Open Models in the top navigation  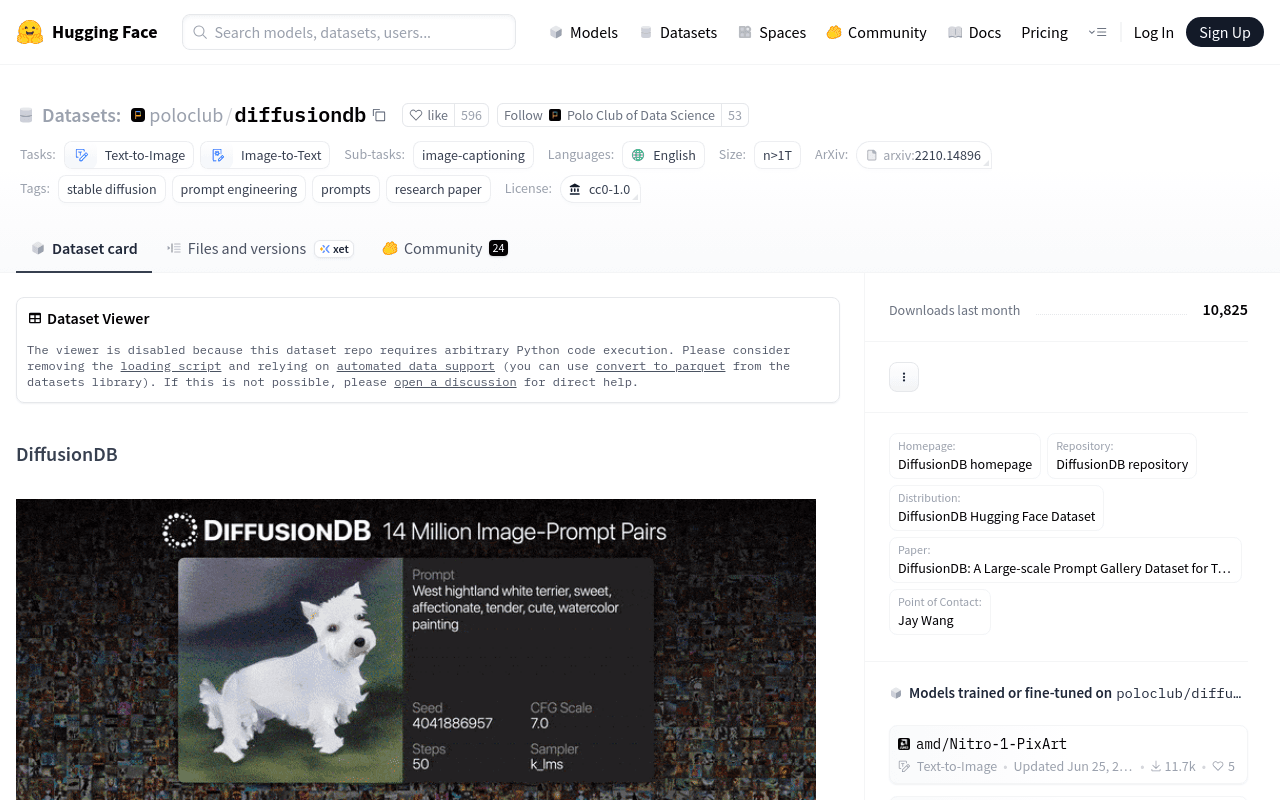point(583,32)
